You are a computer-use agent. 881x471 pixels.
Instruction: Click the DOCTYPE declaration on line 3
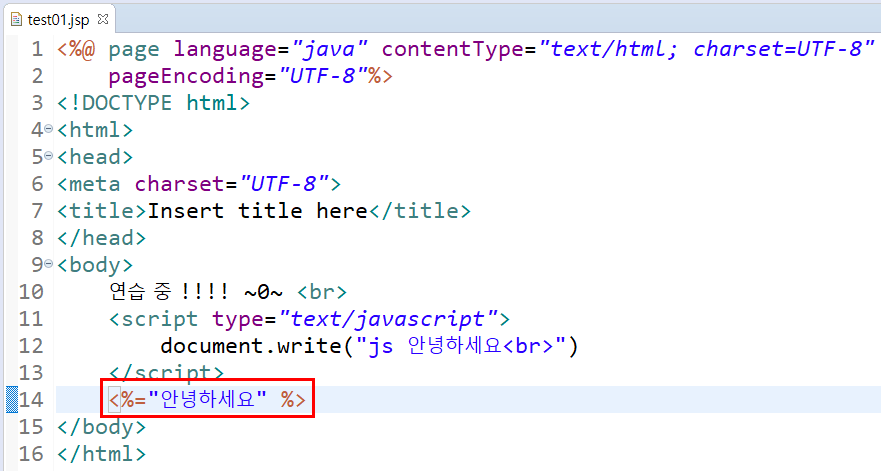153,103
